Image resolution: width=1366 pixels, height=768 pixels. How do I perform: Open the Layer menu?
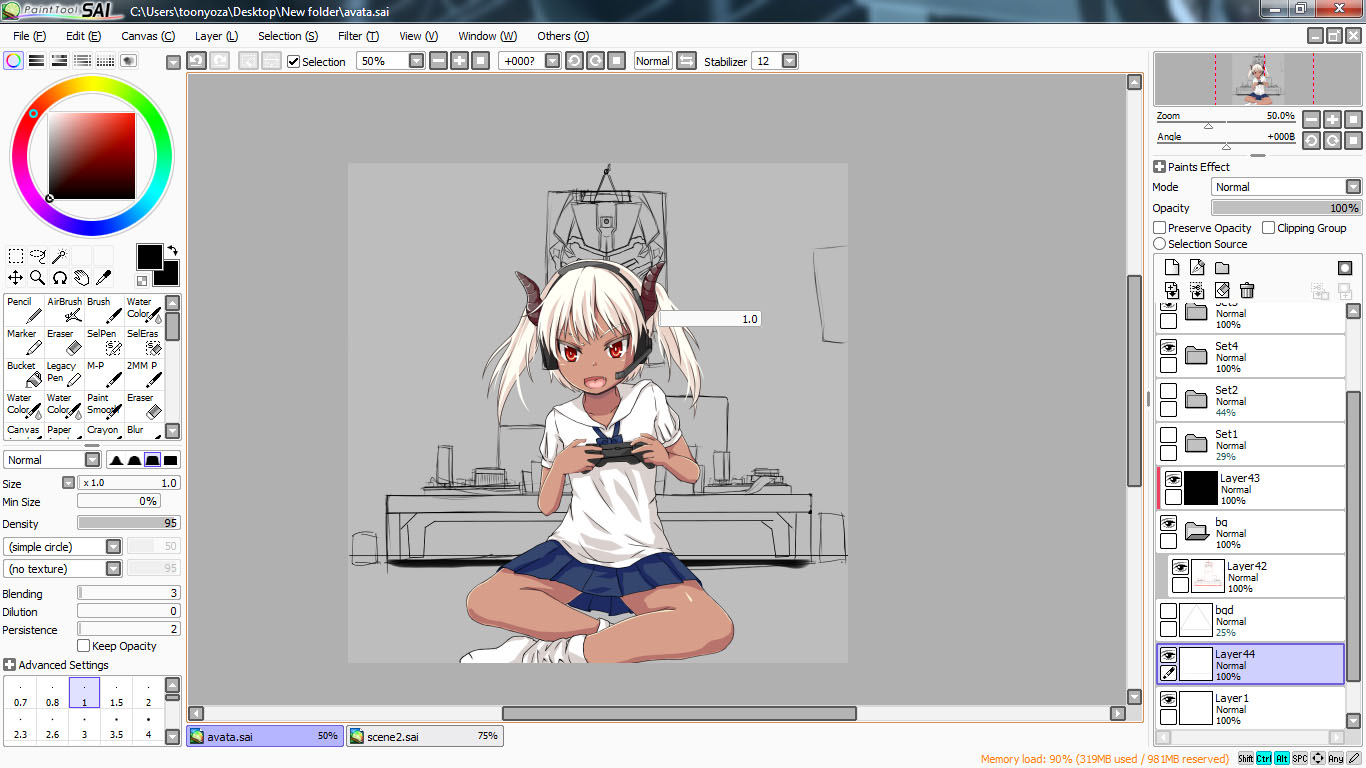pyautogui.click(x=216, y=36)
